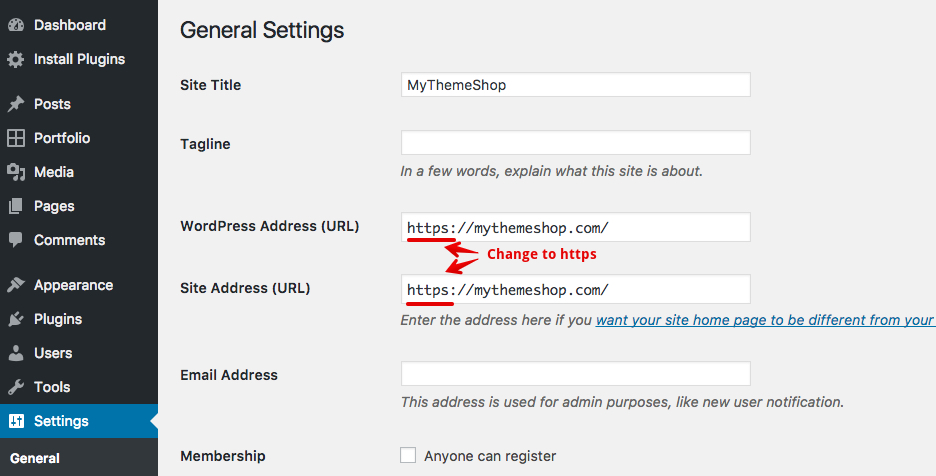Viewport: 936px width, 476px height.
Task: Open the Portfolio grid icon
Action: [16, 138]
